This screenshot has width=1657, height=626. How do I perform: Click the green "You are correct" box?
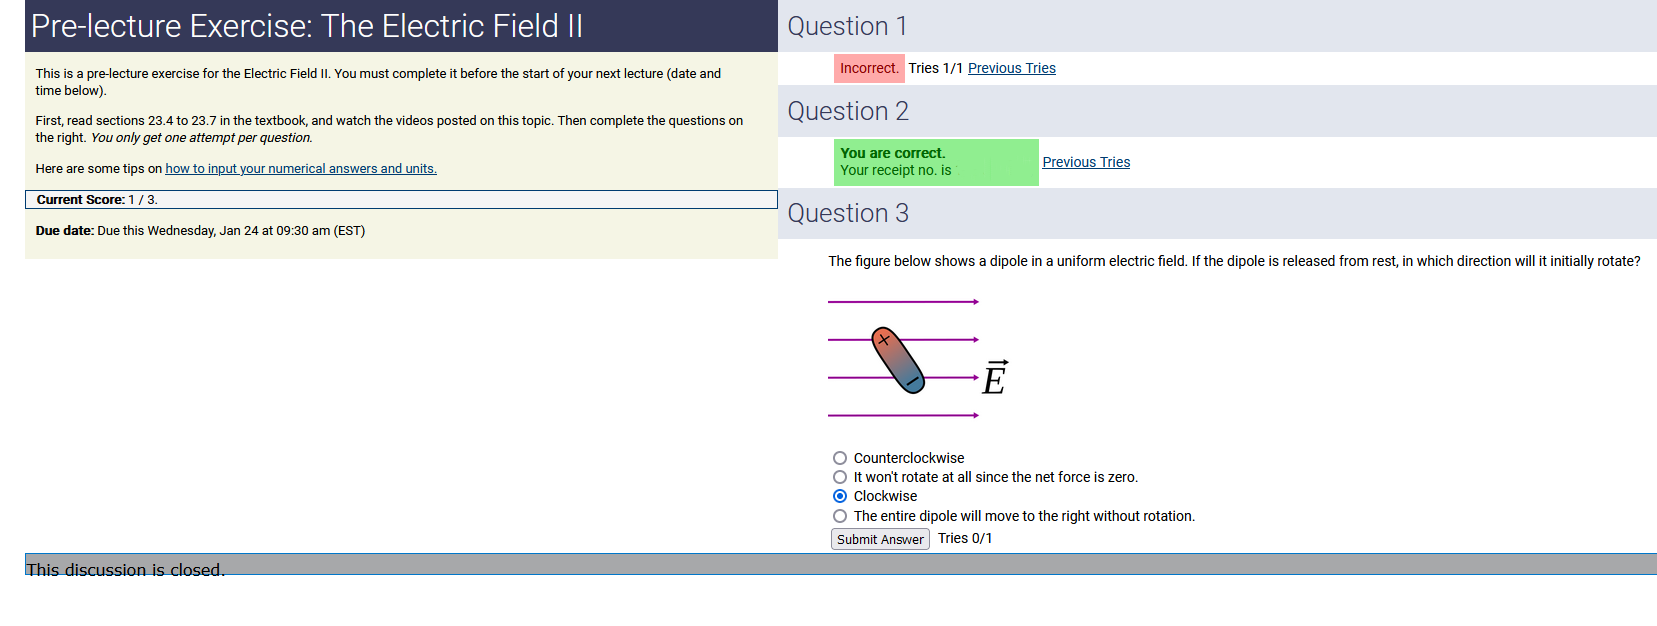(x=936, y=162)
